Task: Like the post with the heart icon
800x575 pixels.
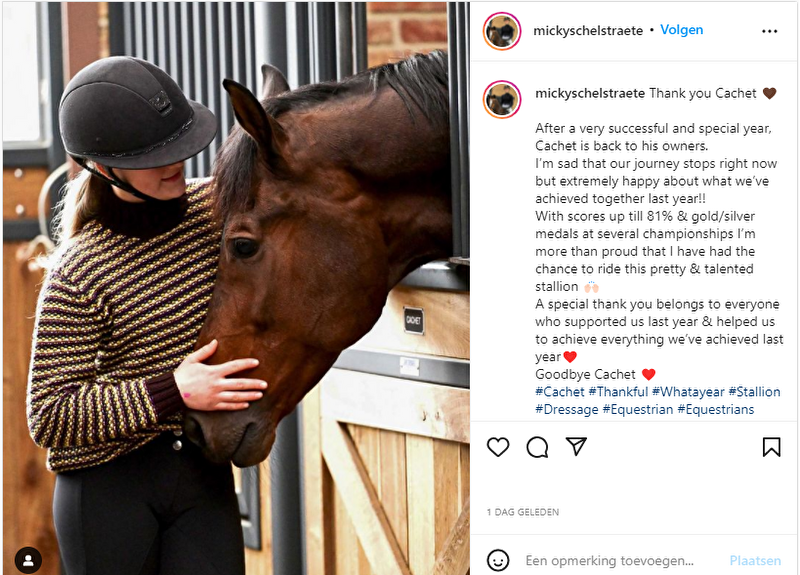Action: click(x=498, y=447)
